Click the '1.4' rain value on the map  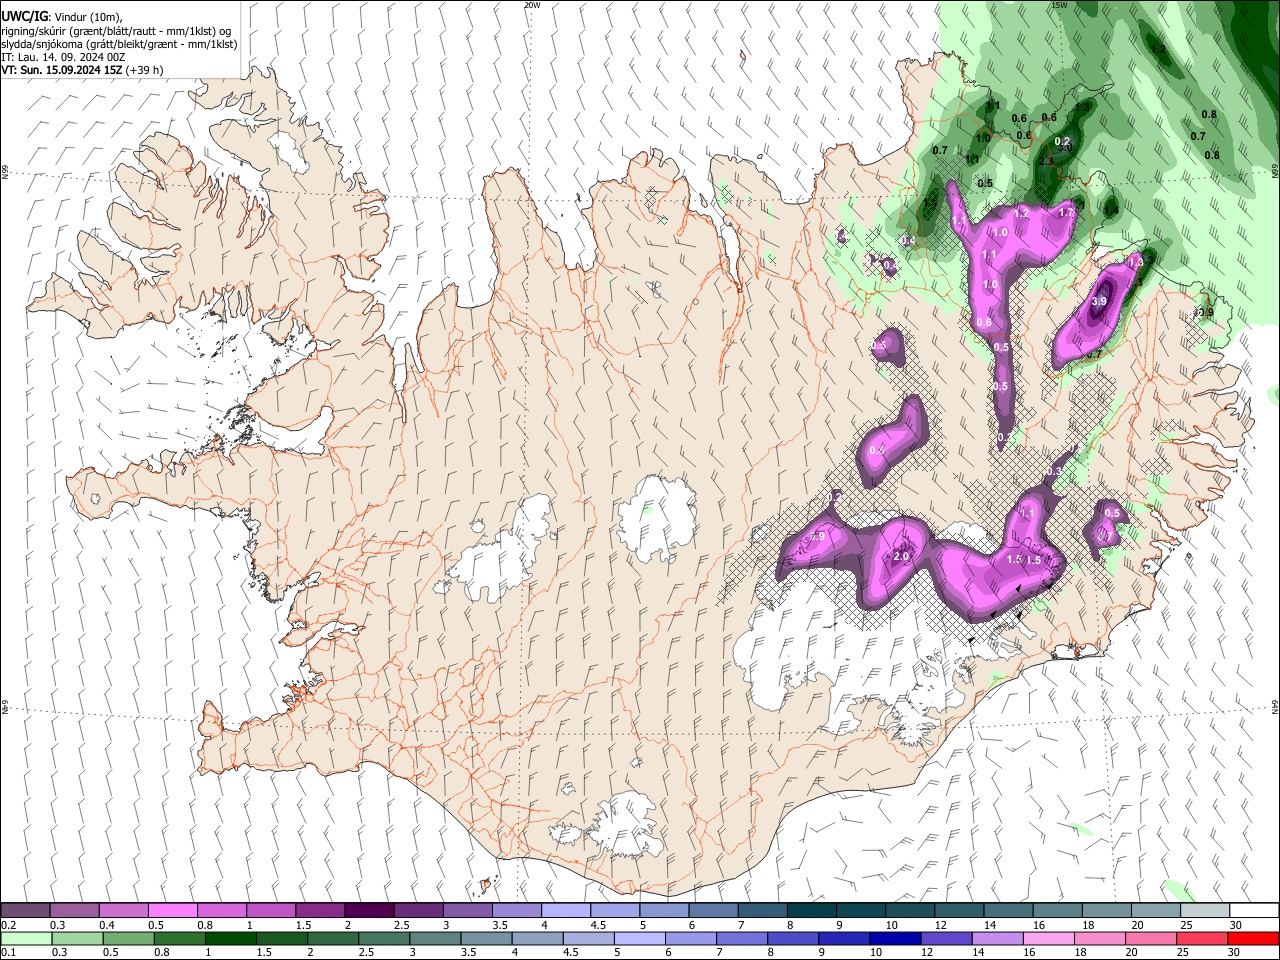coord(1110,210)
